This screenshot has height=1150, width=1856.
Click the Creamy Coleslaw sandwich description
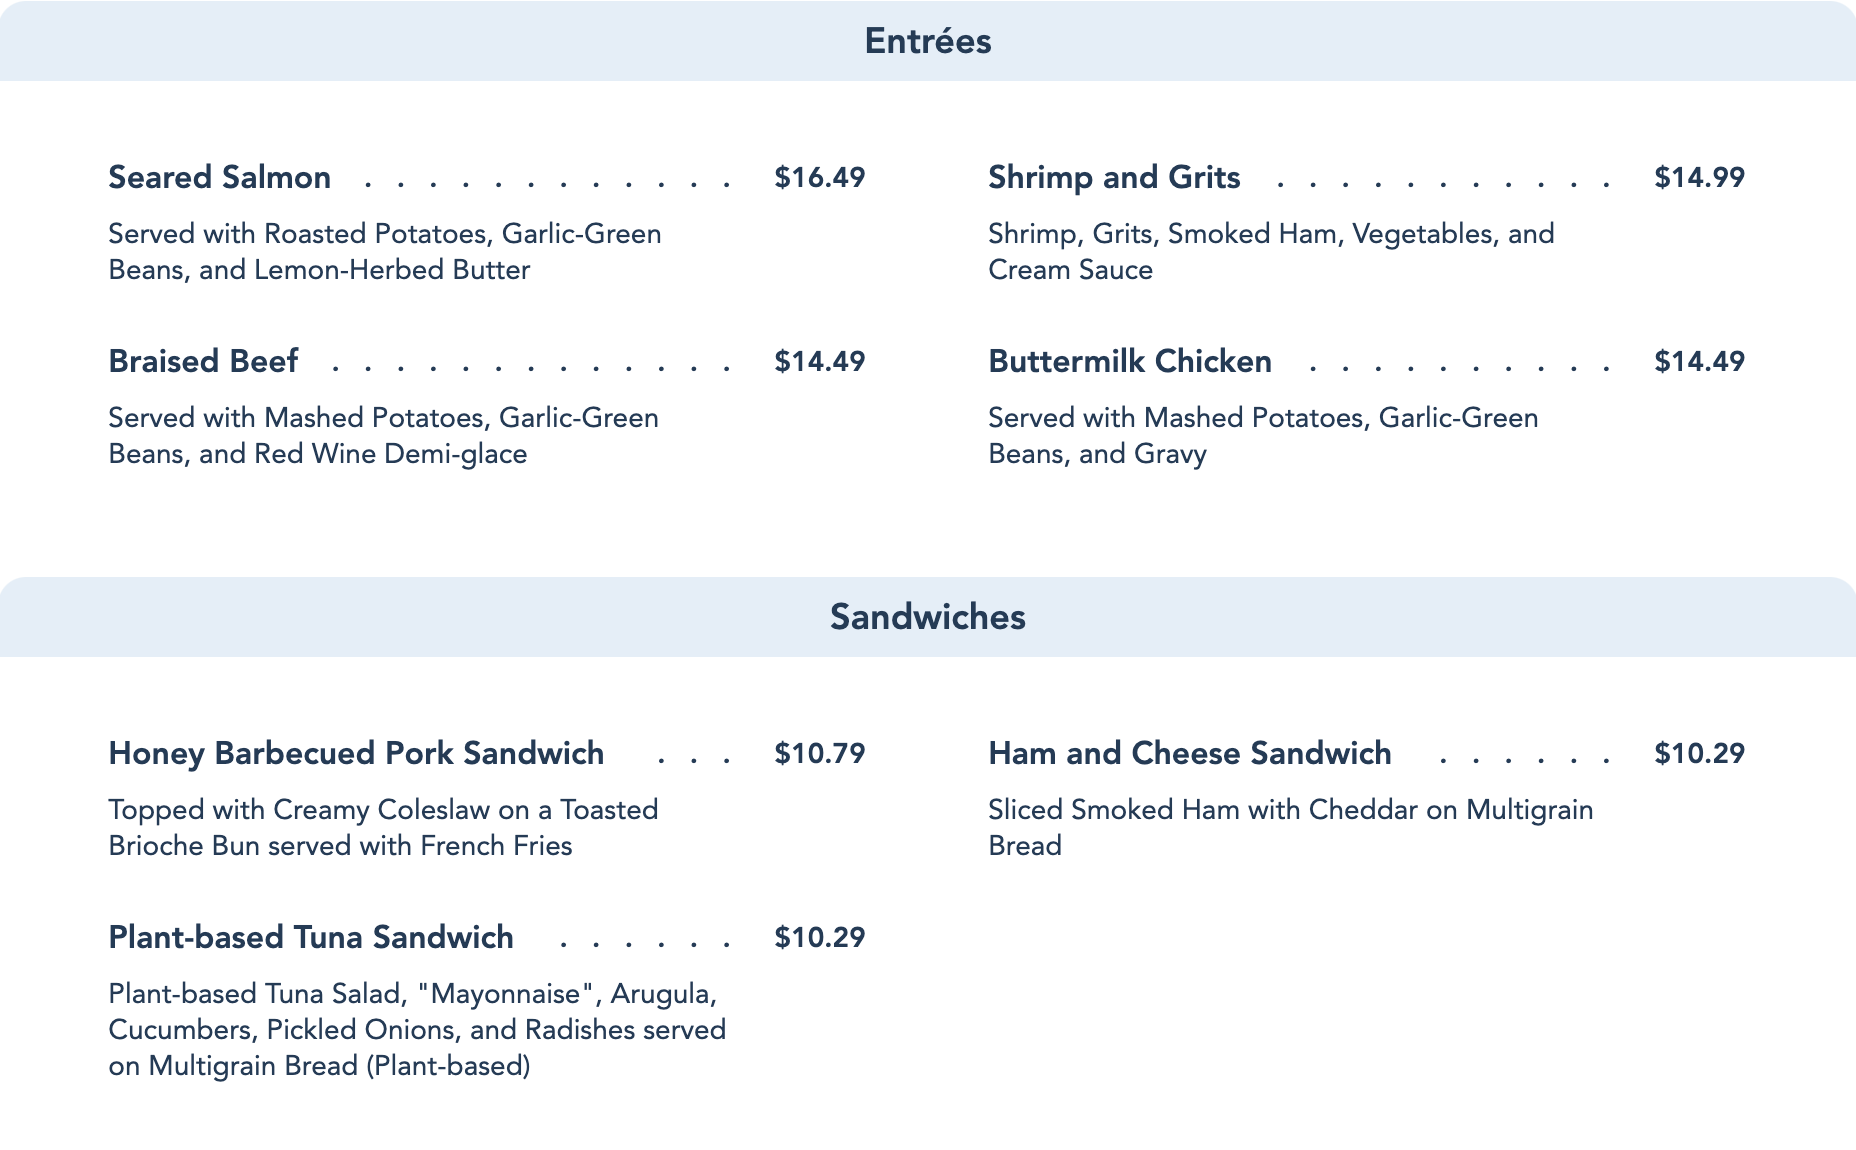point(383,828)
